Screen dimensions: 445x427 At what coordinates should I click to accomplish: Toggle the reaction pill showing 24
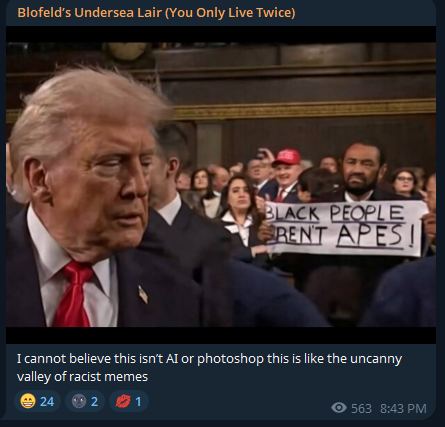tap(37, 401)
